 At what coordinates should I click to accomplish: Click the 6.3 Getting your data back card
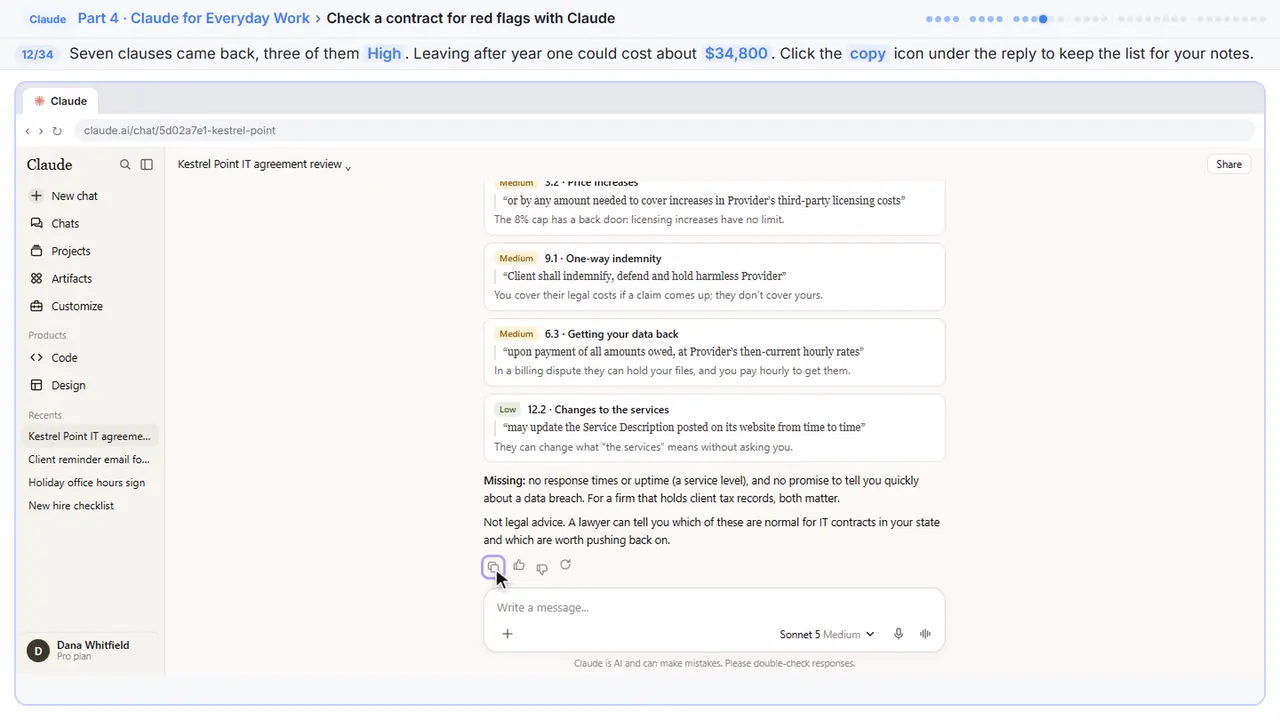point(714,352)
